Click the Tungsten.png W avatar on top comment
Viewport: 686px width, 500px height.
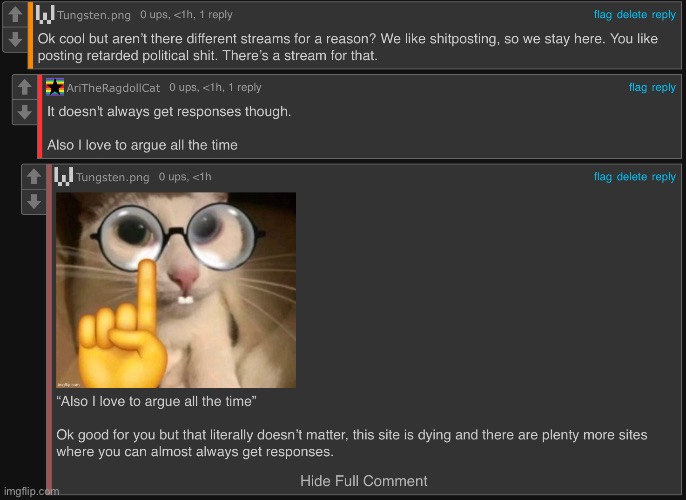[x=45, y=14]
